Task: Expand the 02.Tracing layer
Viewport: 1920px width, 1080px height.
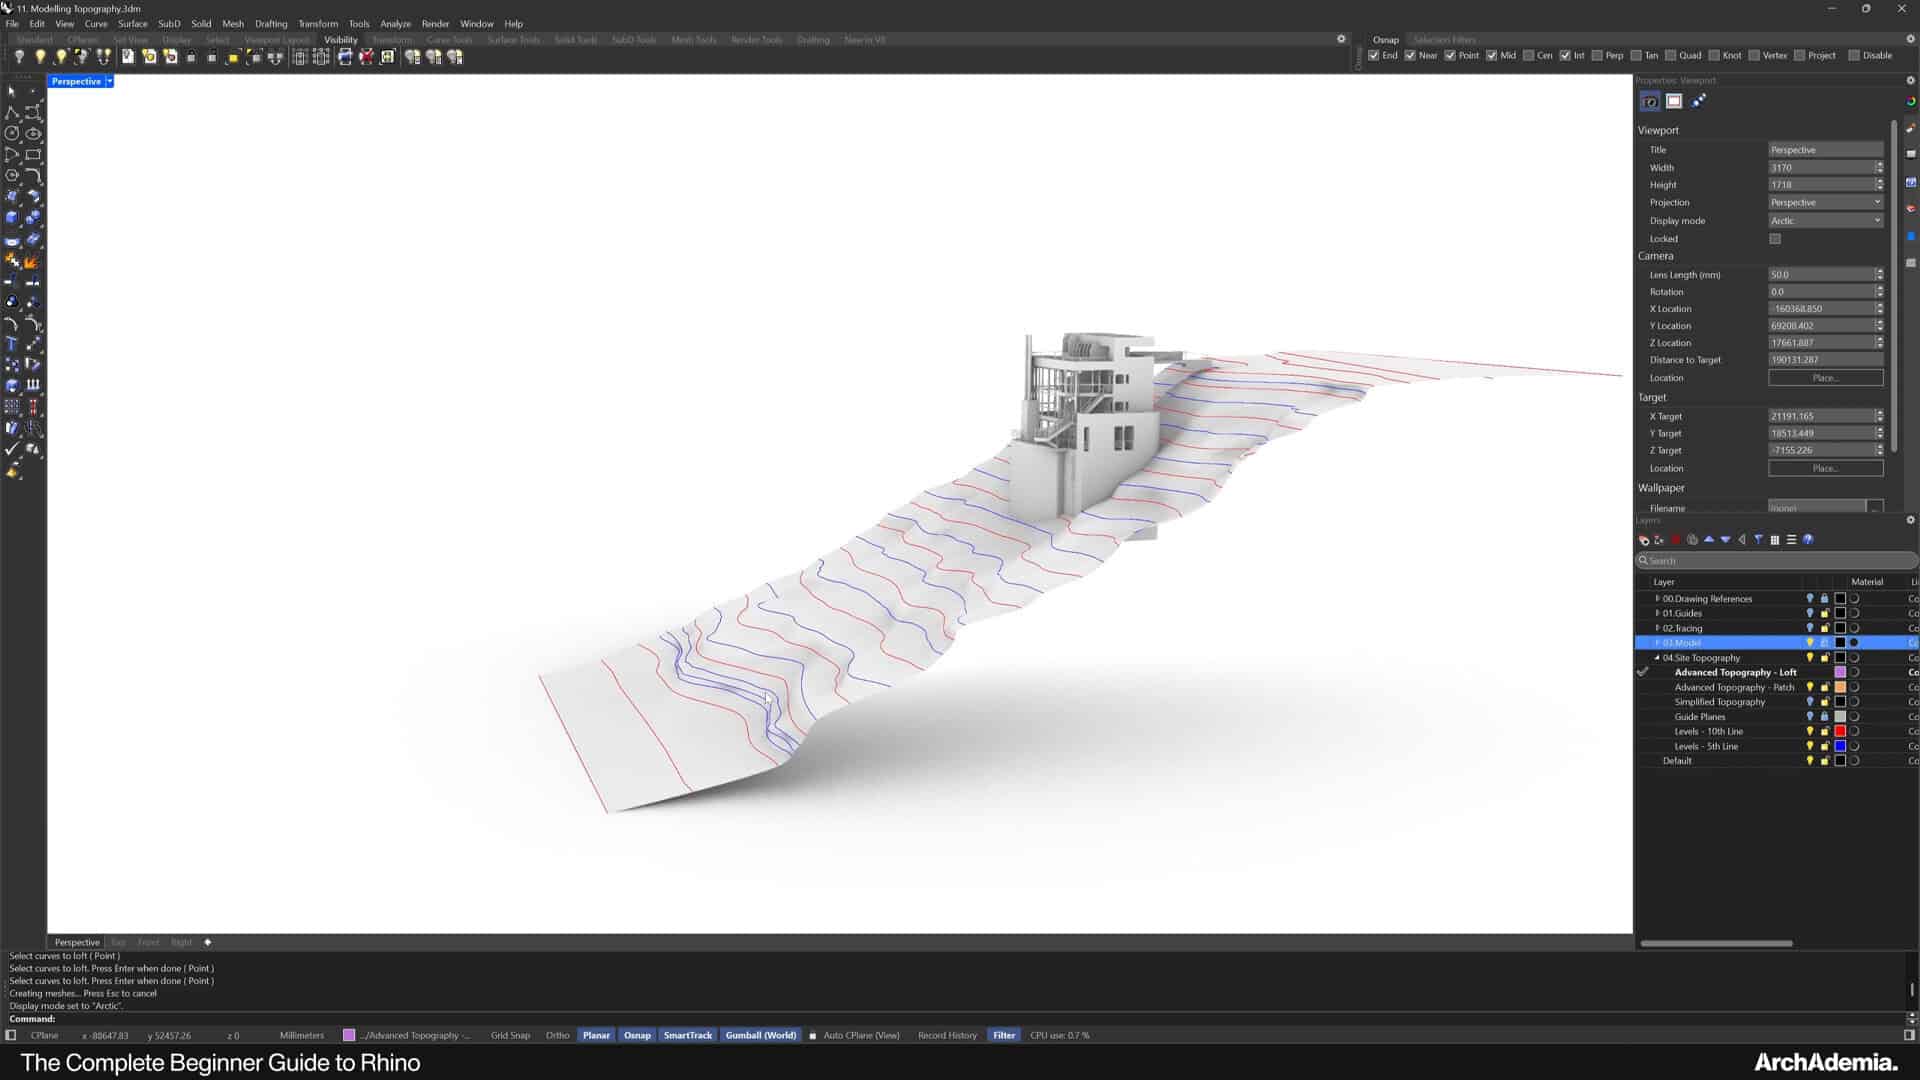Action: click(x=1657, y=629)
